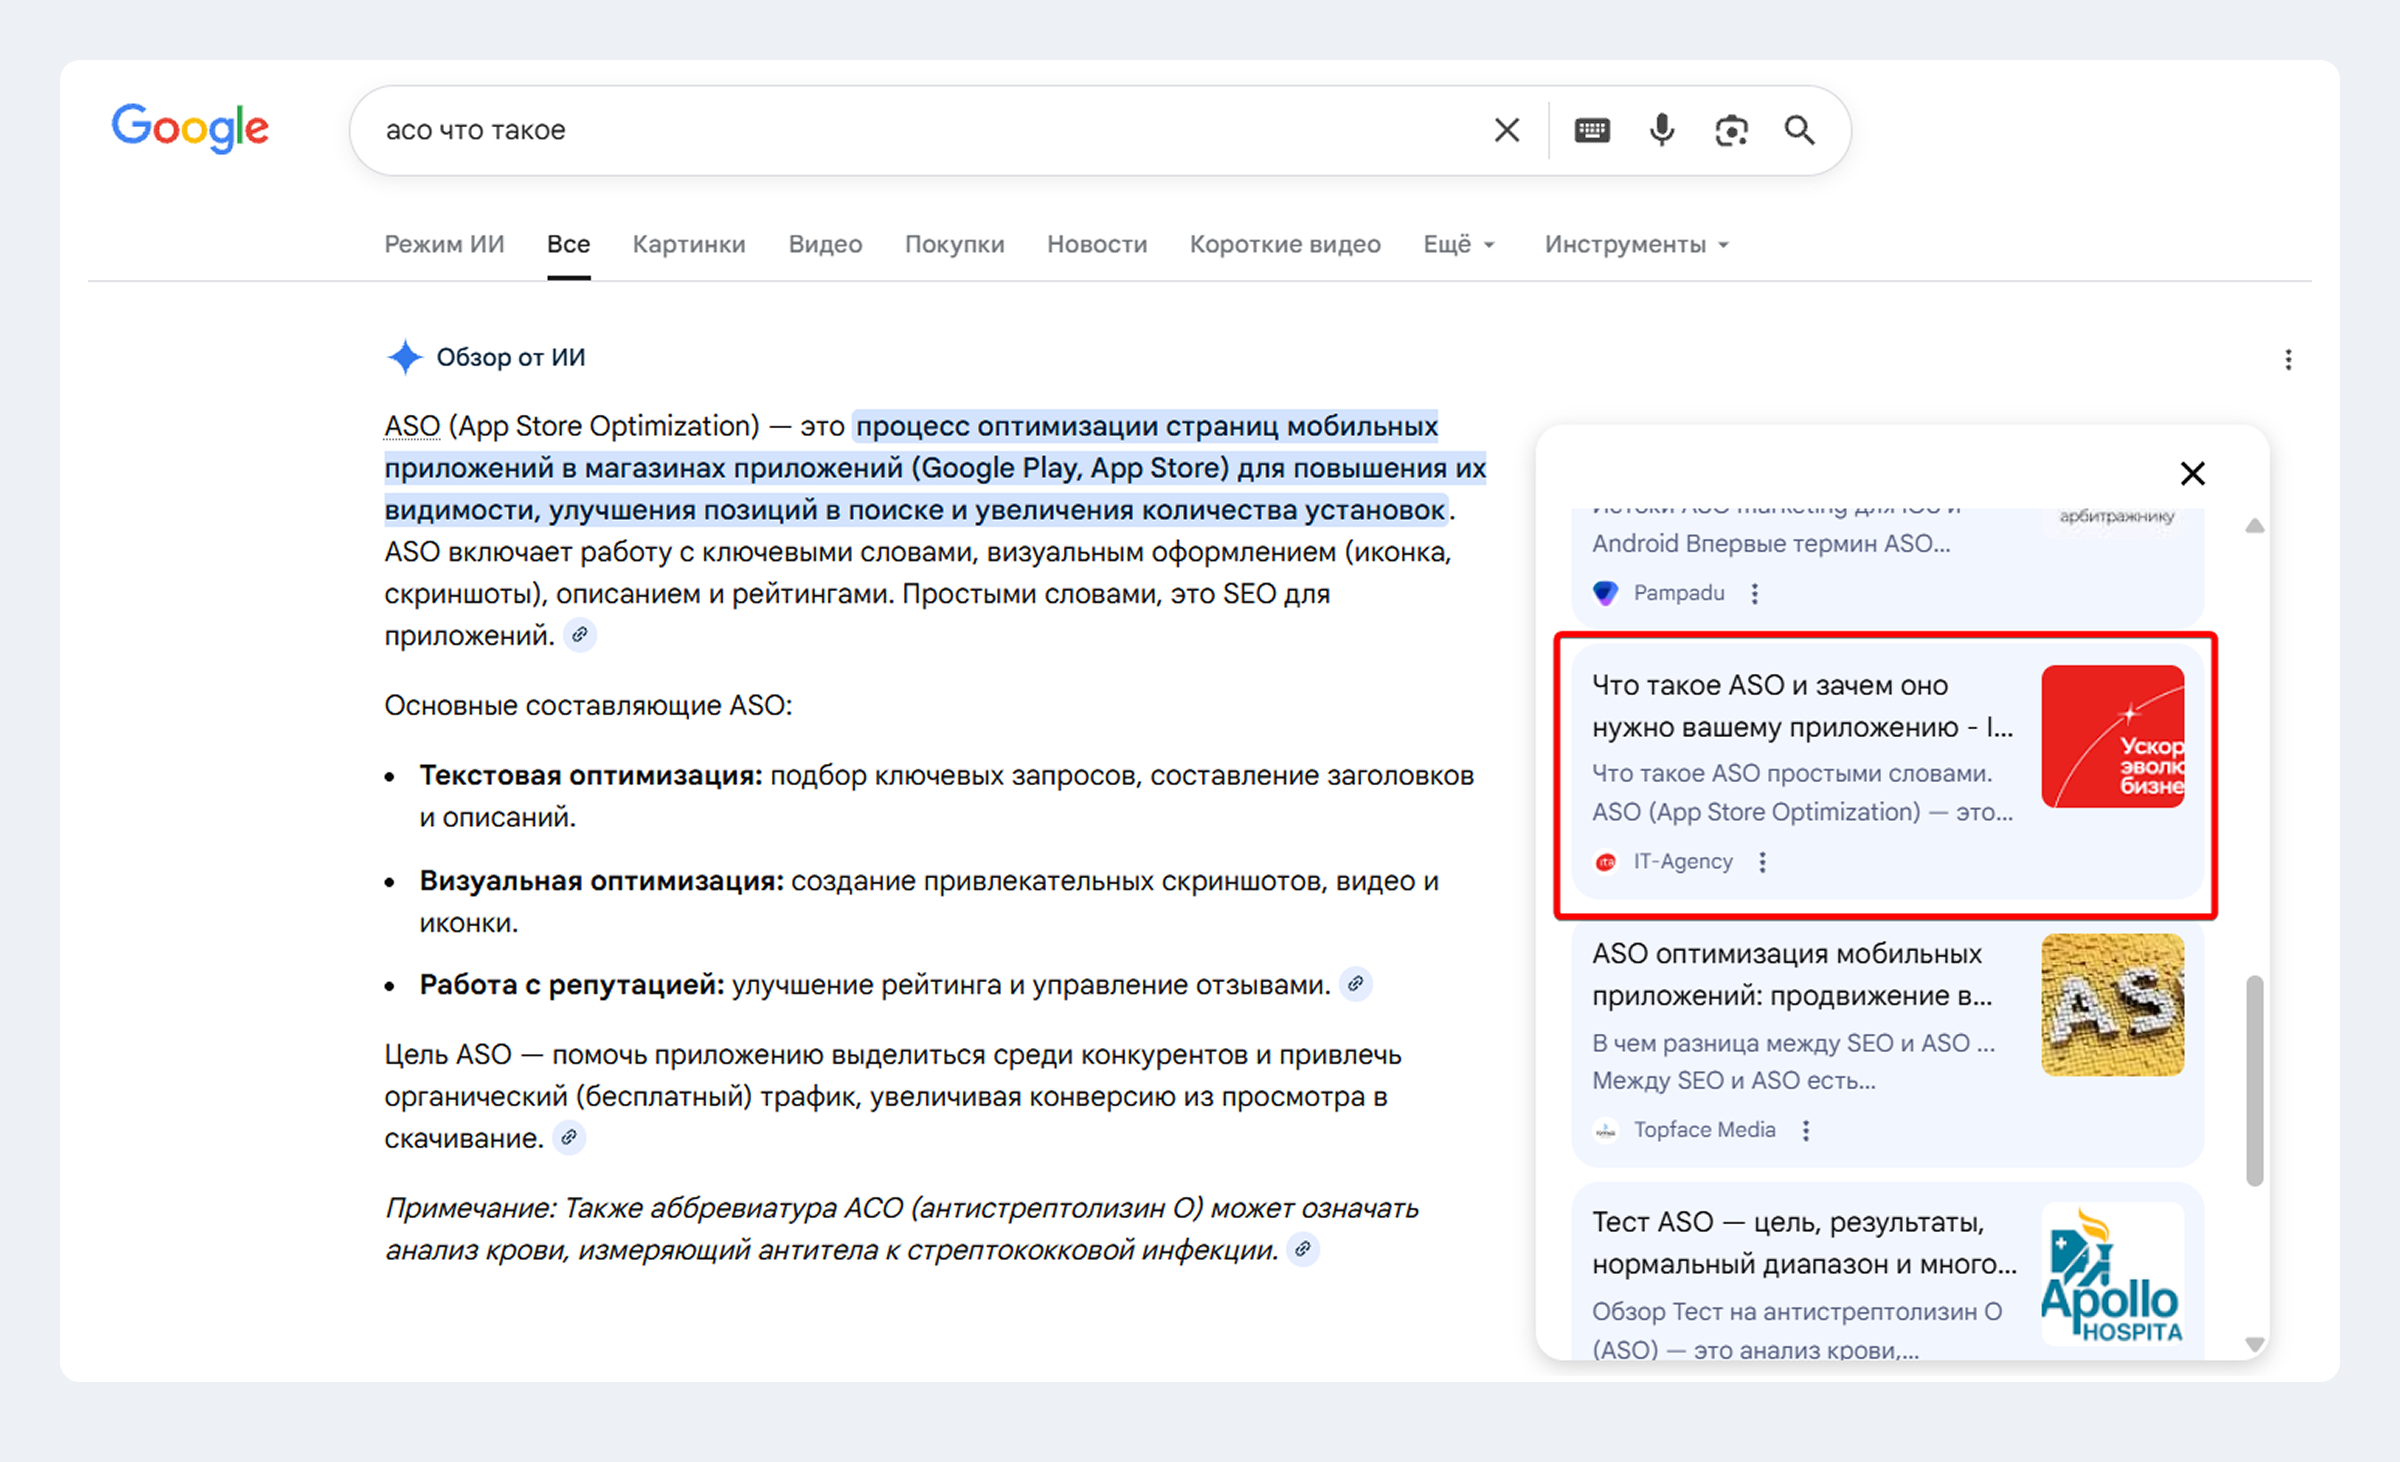Click 'В чем разница между SEO и ASO' snippet
Screen dimensions: 2400x1462
pyautogui.click(x=1793, y=1043)
